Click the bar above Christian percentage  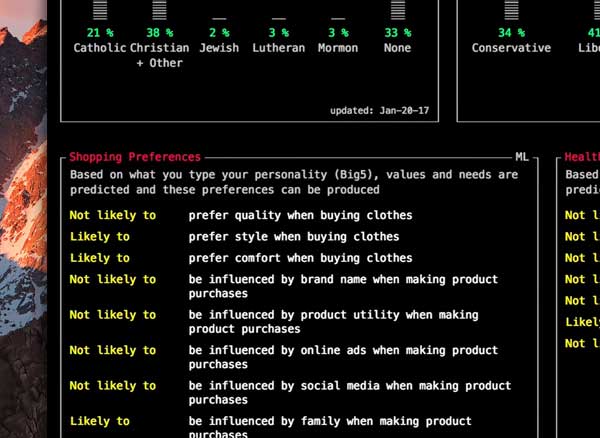point(160,10)
